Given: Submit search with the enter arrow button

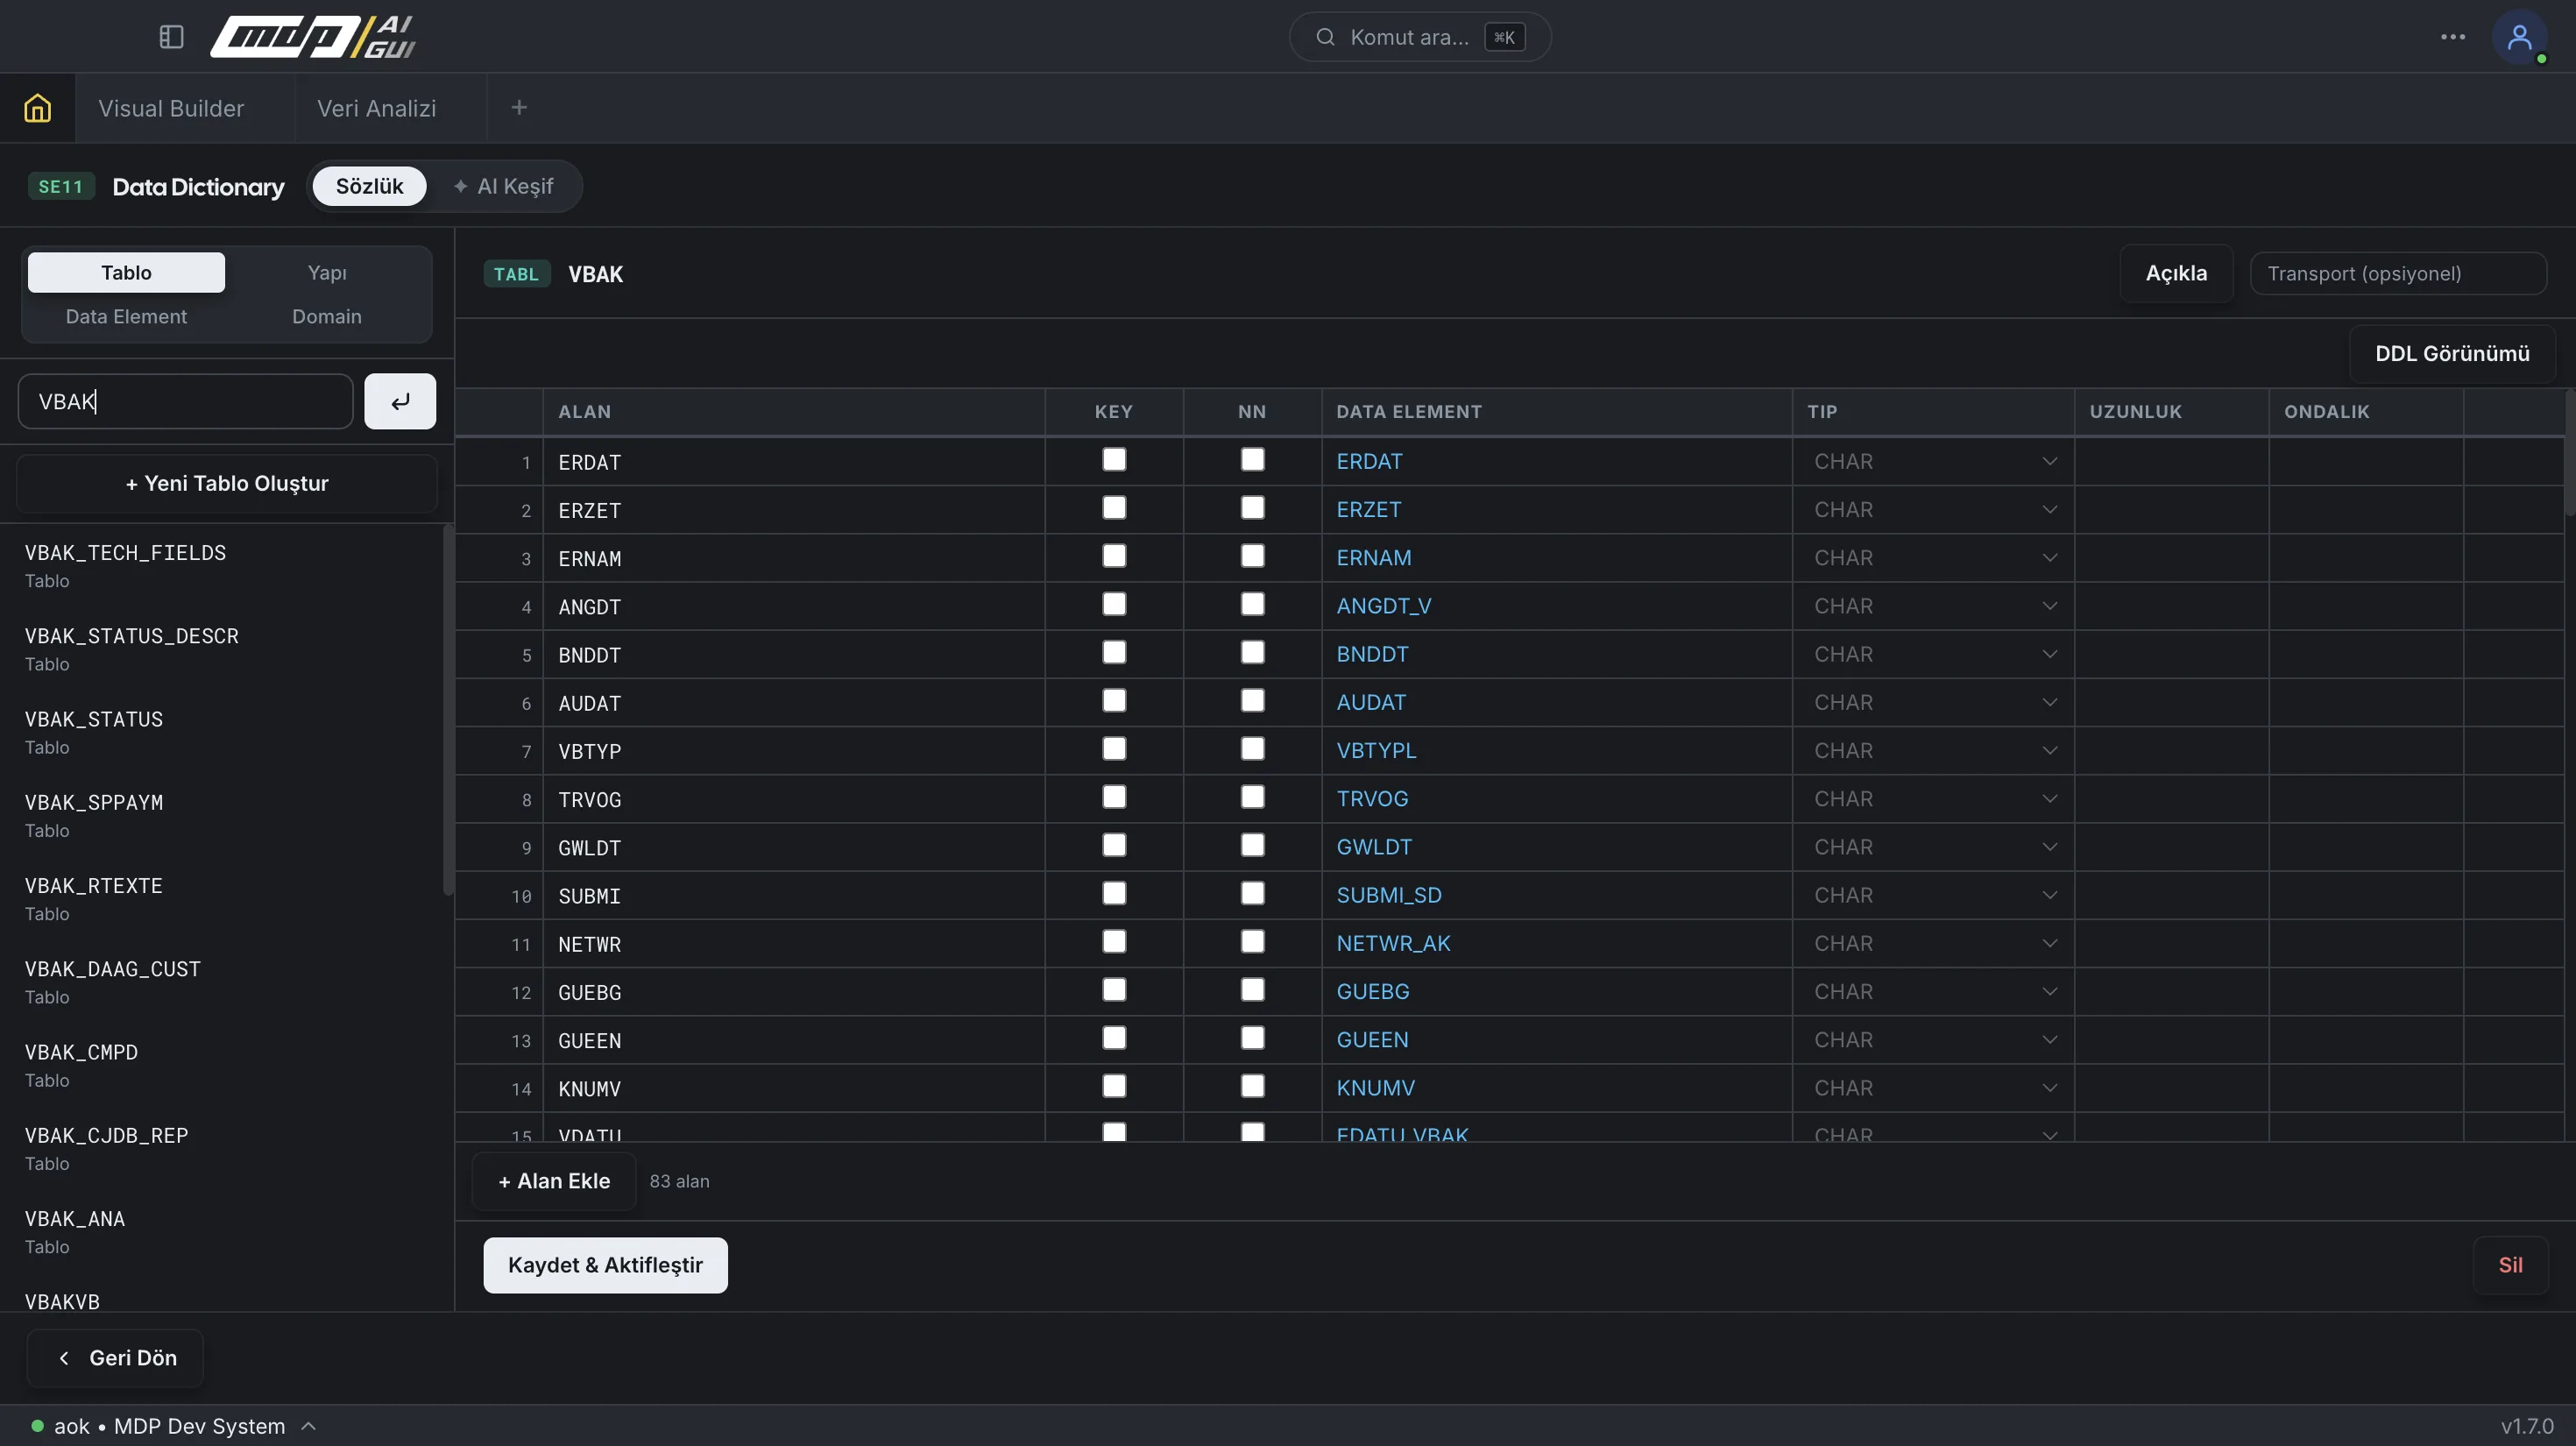Looking at the screenshot, I should pos(400,401).
